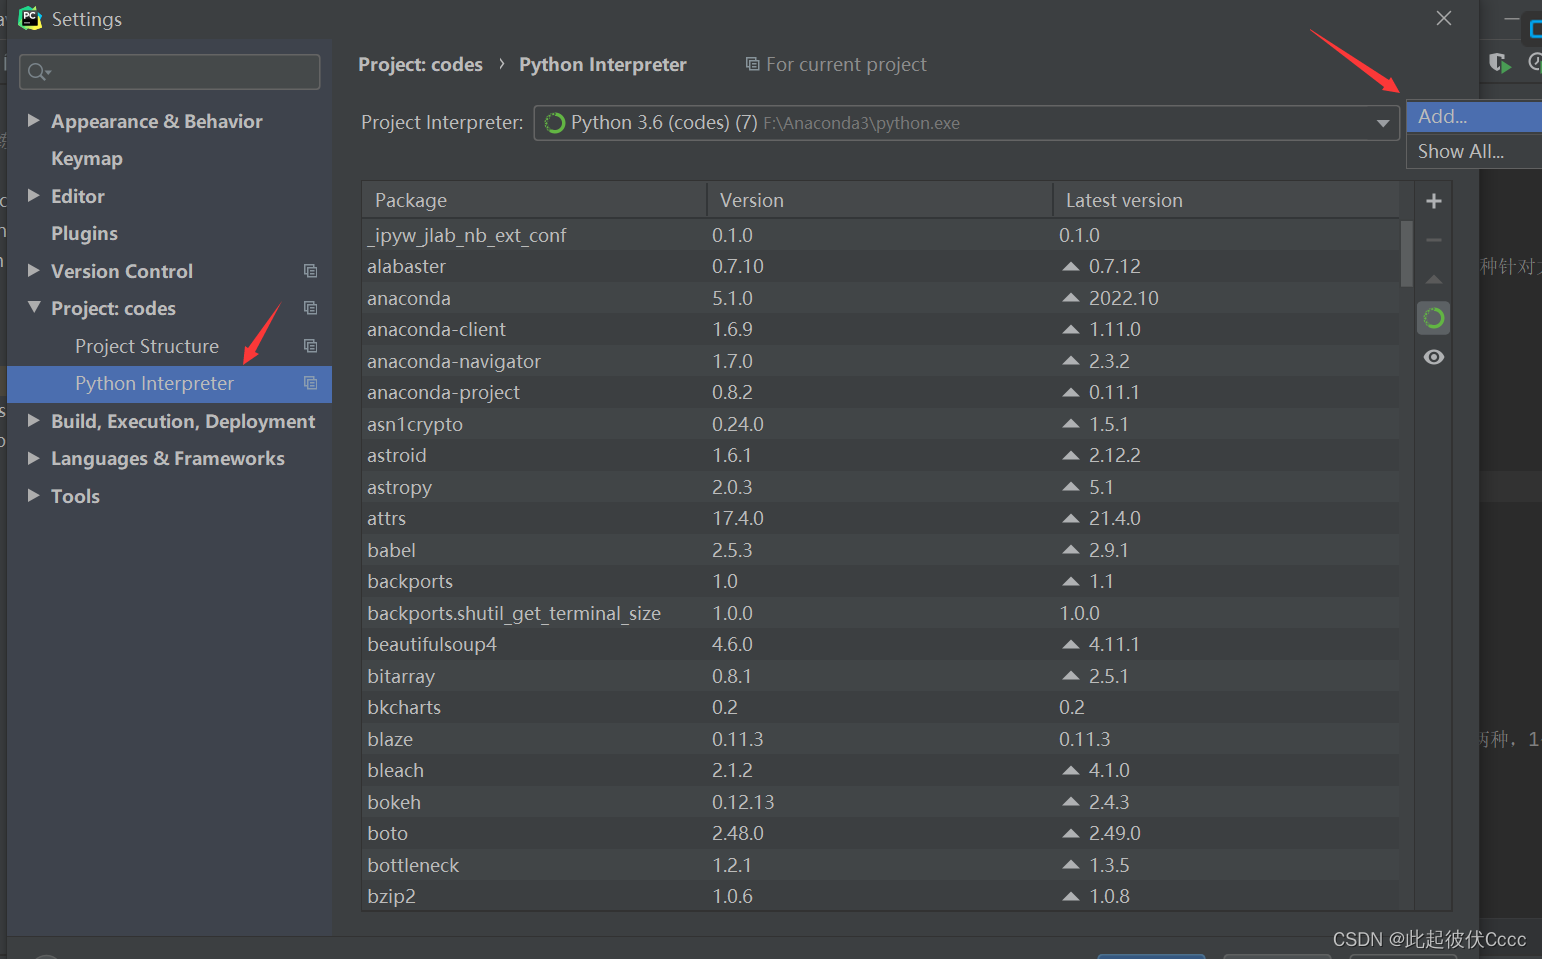Open Project Structure settings
This screenshot has height=959, width=1542.
click(x=147, y=346)
